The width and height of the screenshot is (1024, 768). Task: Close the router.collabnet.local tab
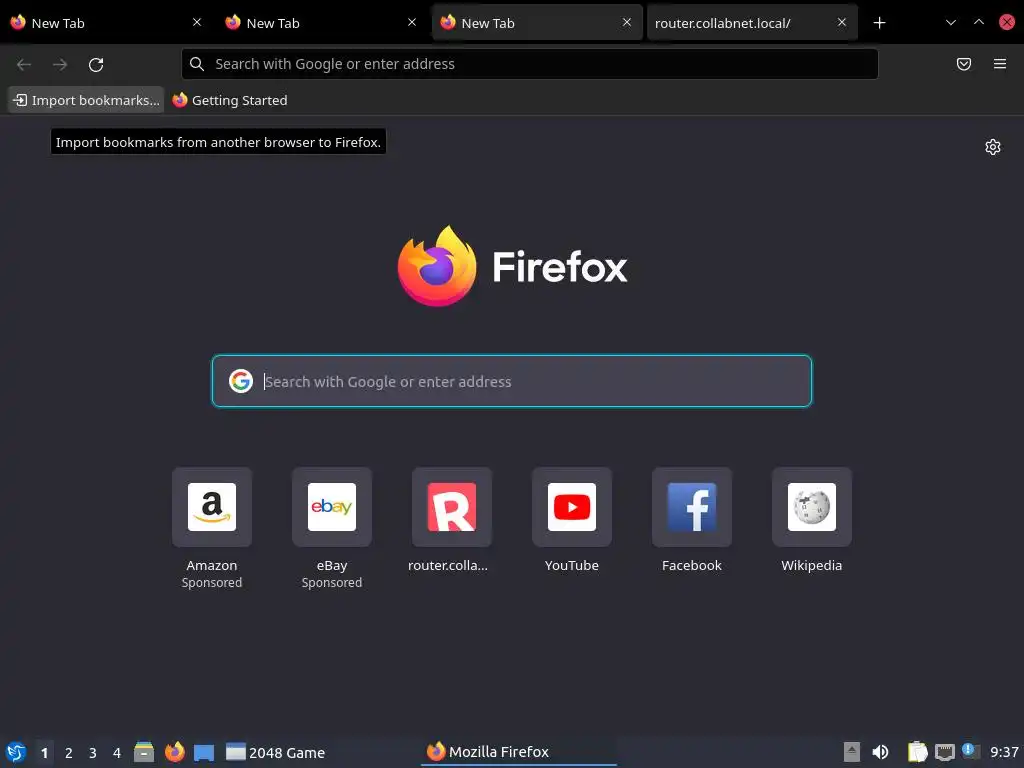point(841,22)
